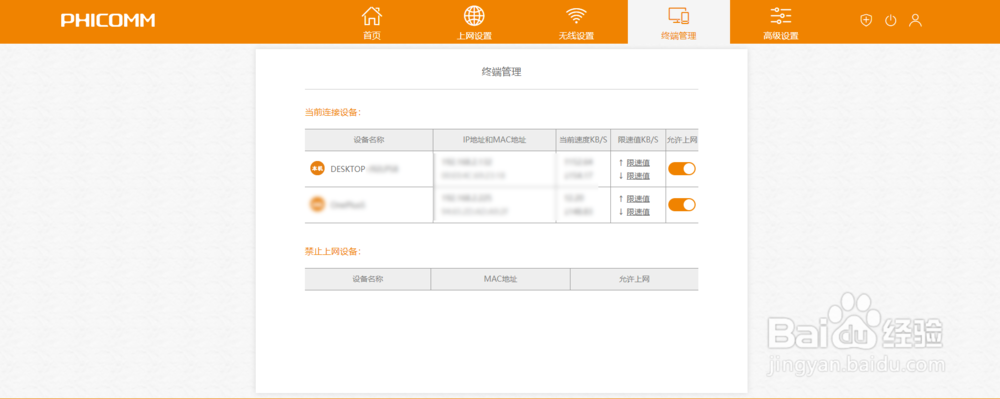This screenshot has width=1000, height=399.
Task: Switch to 高级设置 tab label
Action: [781, 36]
